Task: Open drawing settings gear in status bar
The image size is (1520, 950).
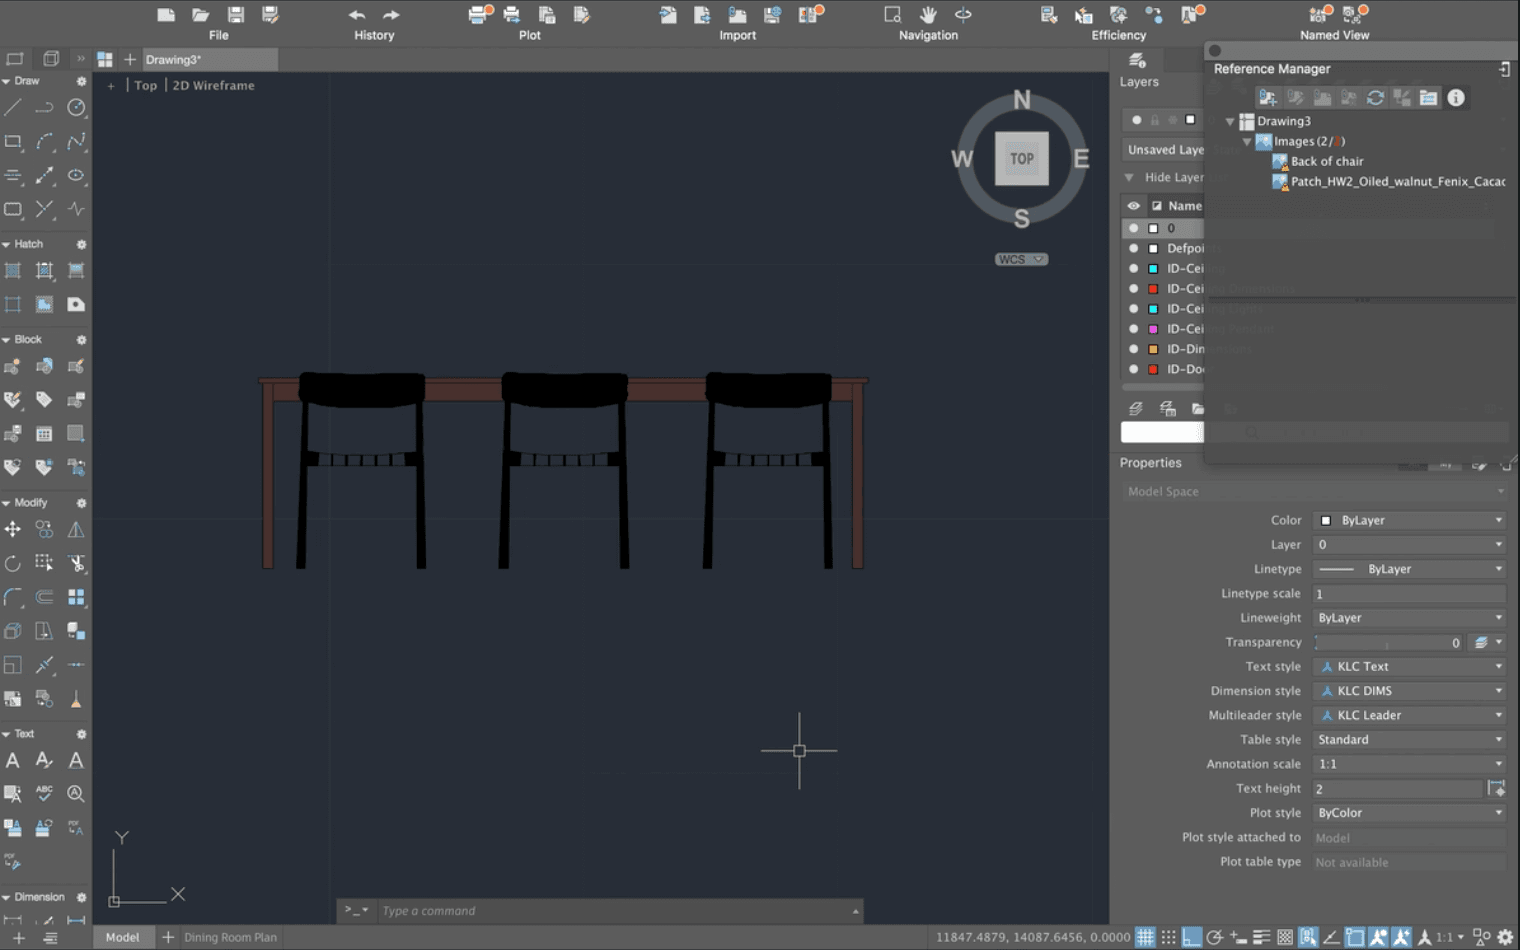Action: tap(1505, 937)
